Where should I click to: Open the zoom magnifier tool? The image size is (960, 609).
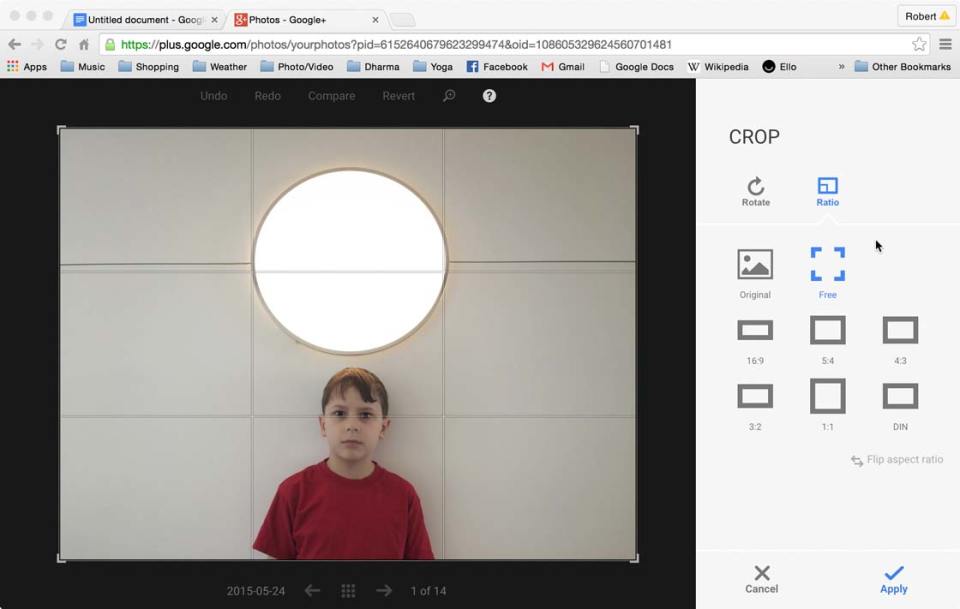449,96
